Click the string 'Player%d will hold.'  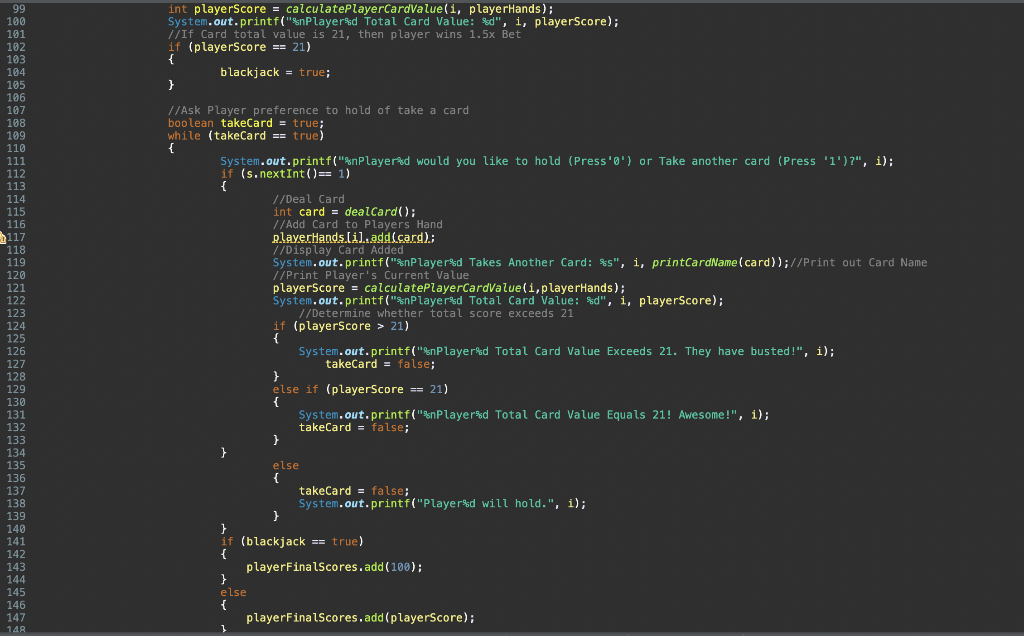click(485, 503)
